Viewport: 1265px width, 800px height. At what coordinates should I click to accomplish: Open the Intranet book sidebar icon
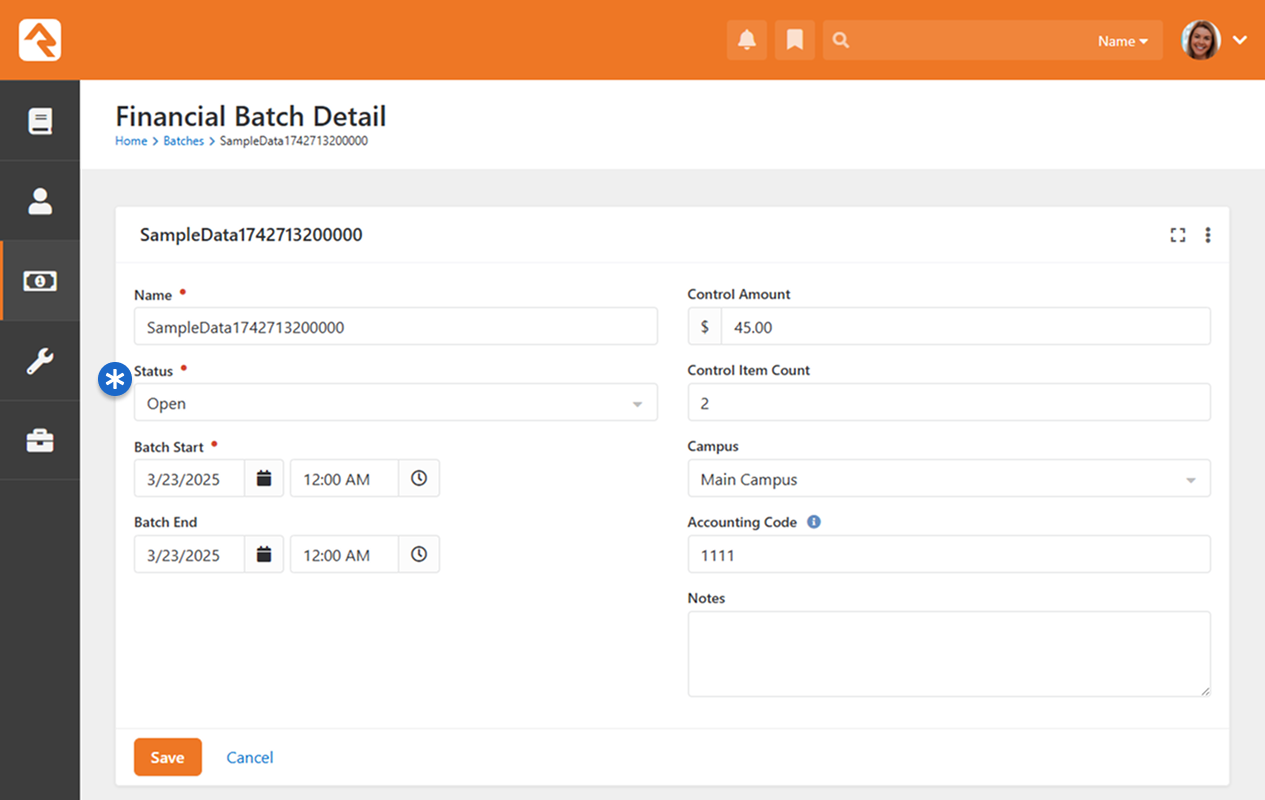tap(40, 121)
